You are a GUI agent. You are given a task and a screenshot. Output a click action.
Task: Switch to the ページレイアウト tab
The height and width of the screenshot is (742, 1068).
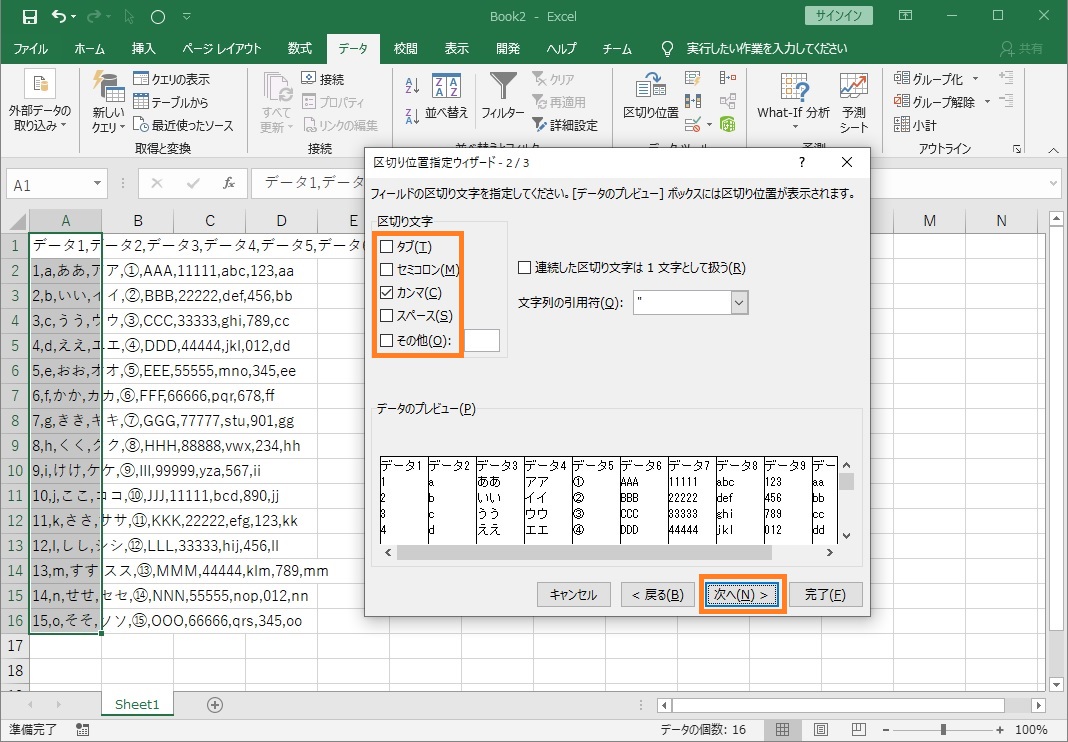[221, 48]
